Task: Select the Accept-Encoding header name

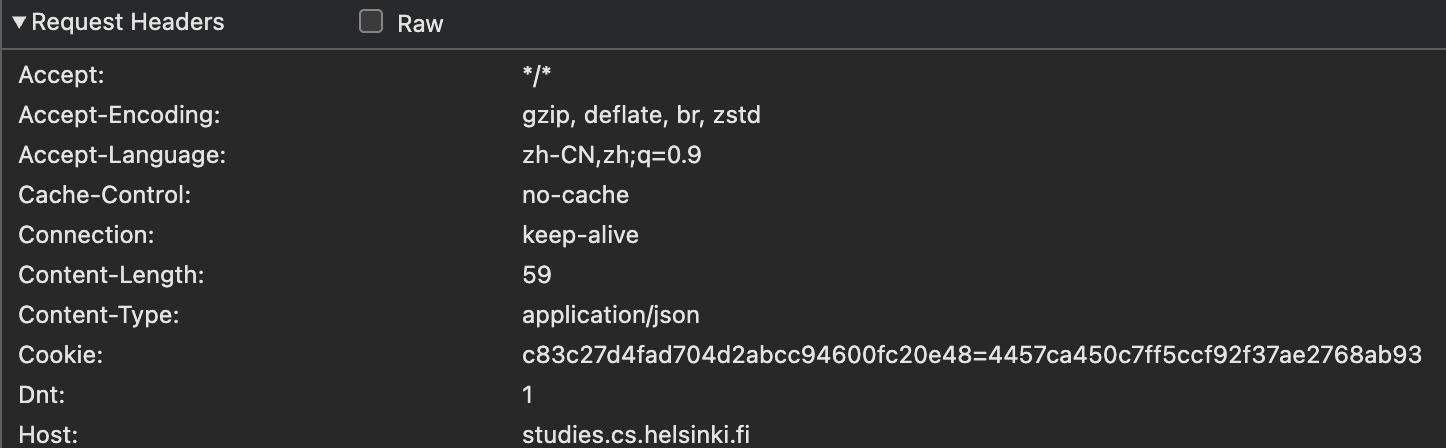Action: [x=119, y=115]
